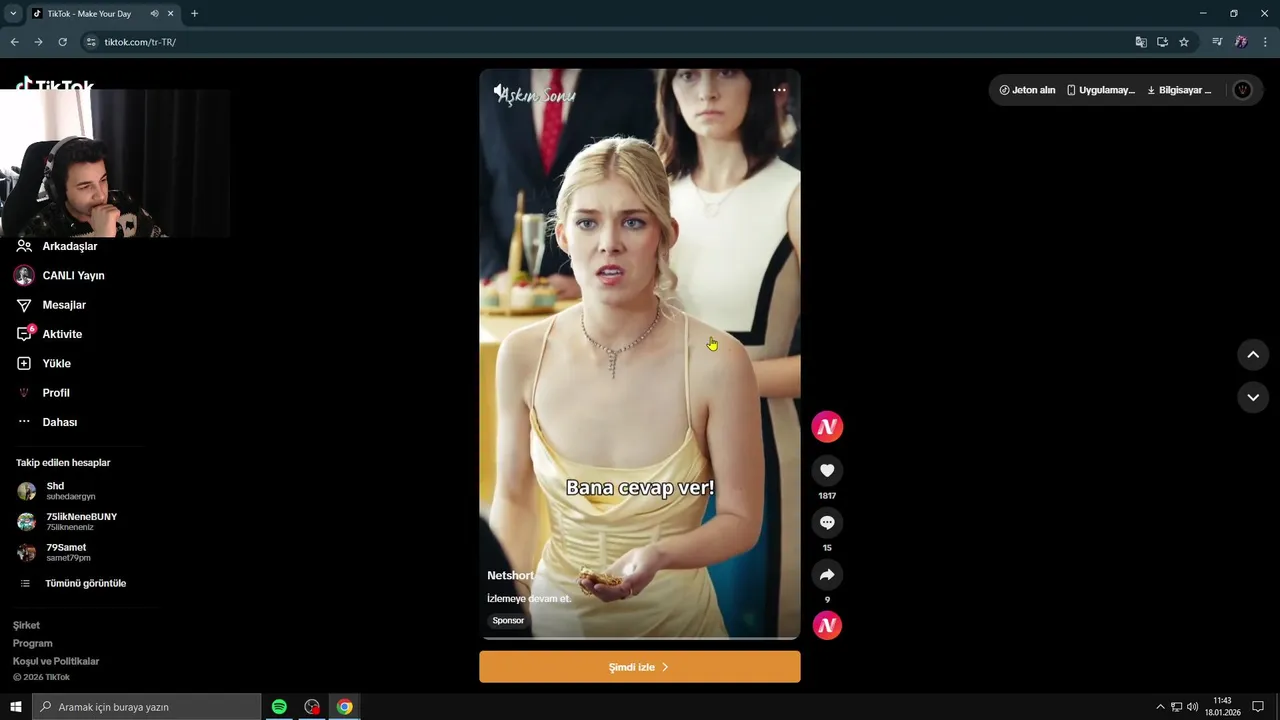Screen dimensions: 1280x720
Task: Click the translate page icon in address bar
Action: click(x=1141, y=42)
